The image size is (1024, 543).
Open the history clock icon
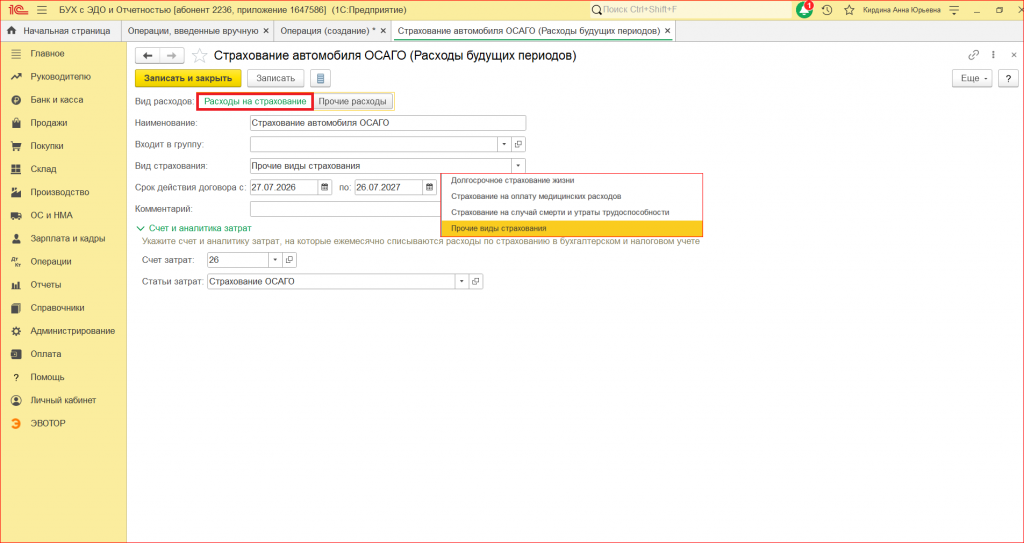pyautogui.click(x=827, y=10)
